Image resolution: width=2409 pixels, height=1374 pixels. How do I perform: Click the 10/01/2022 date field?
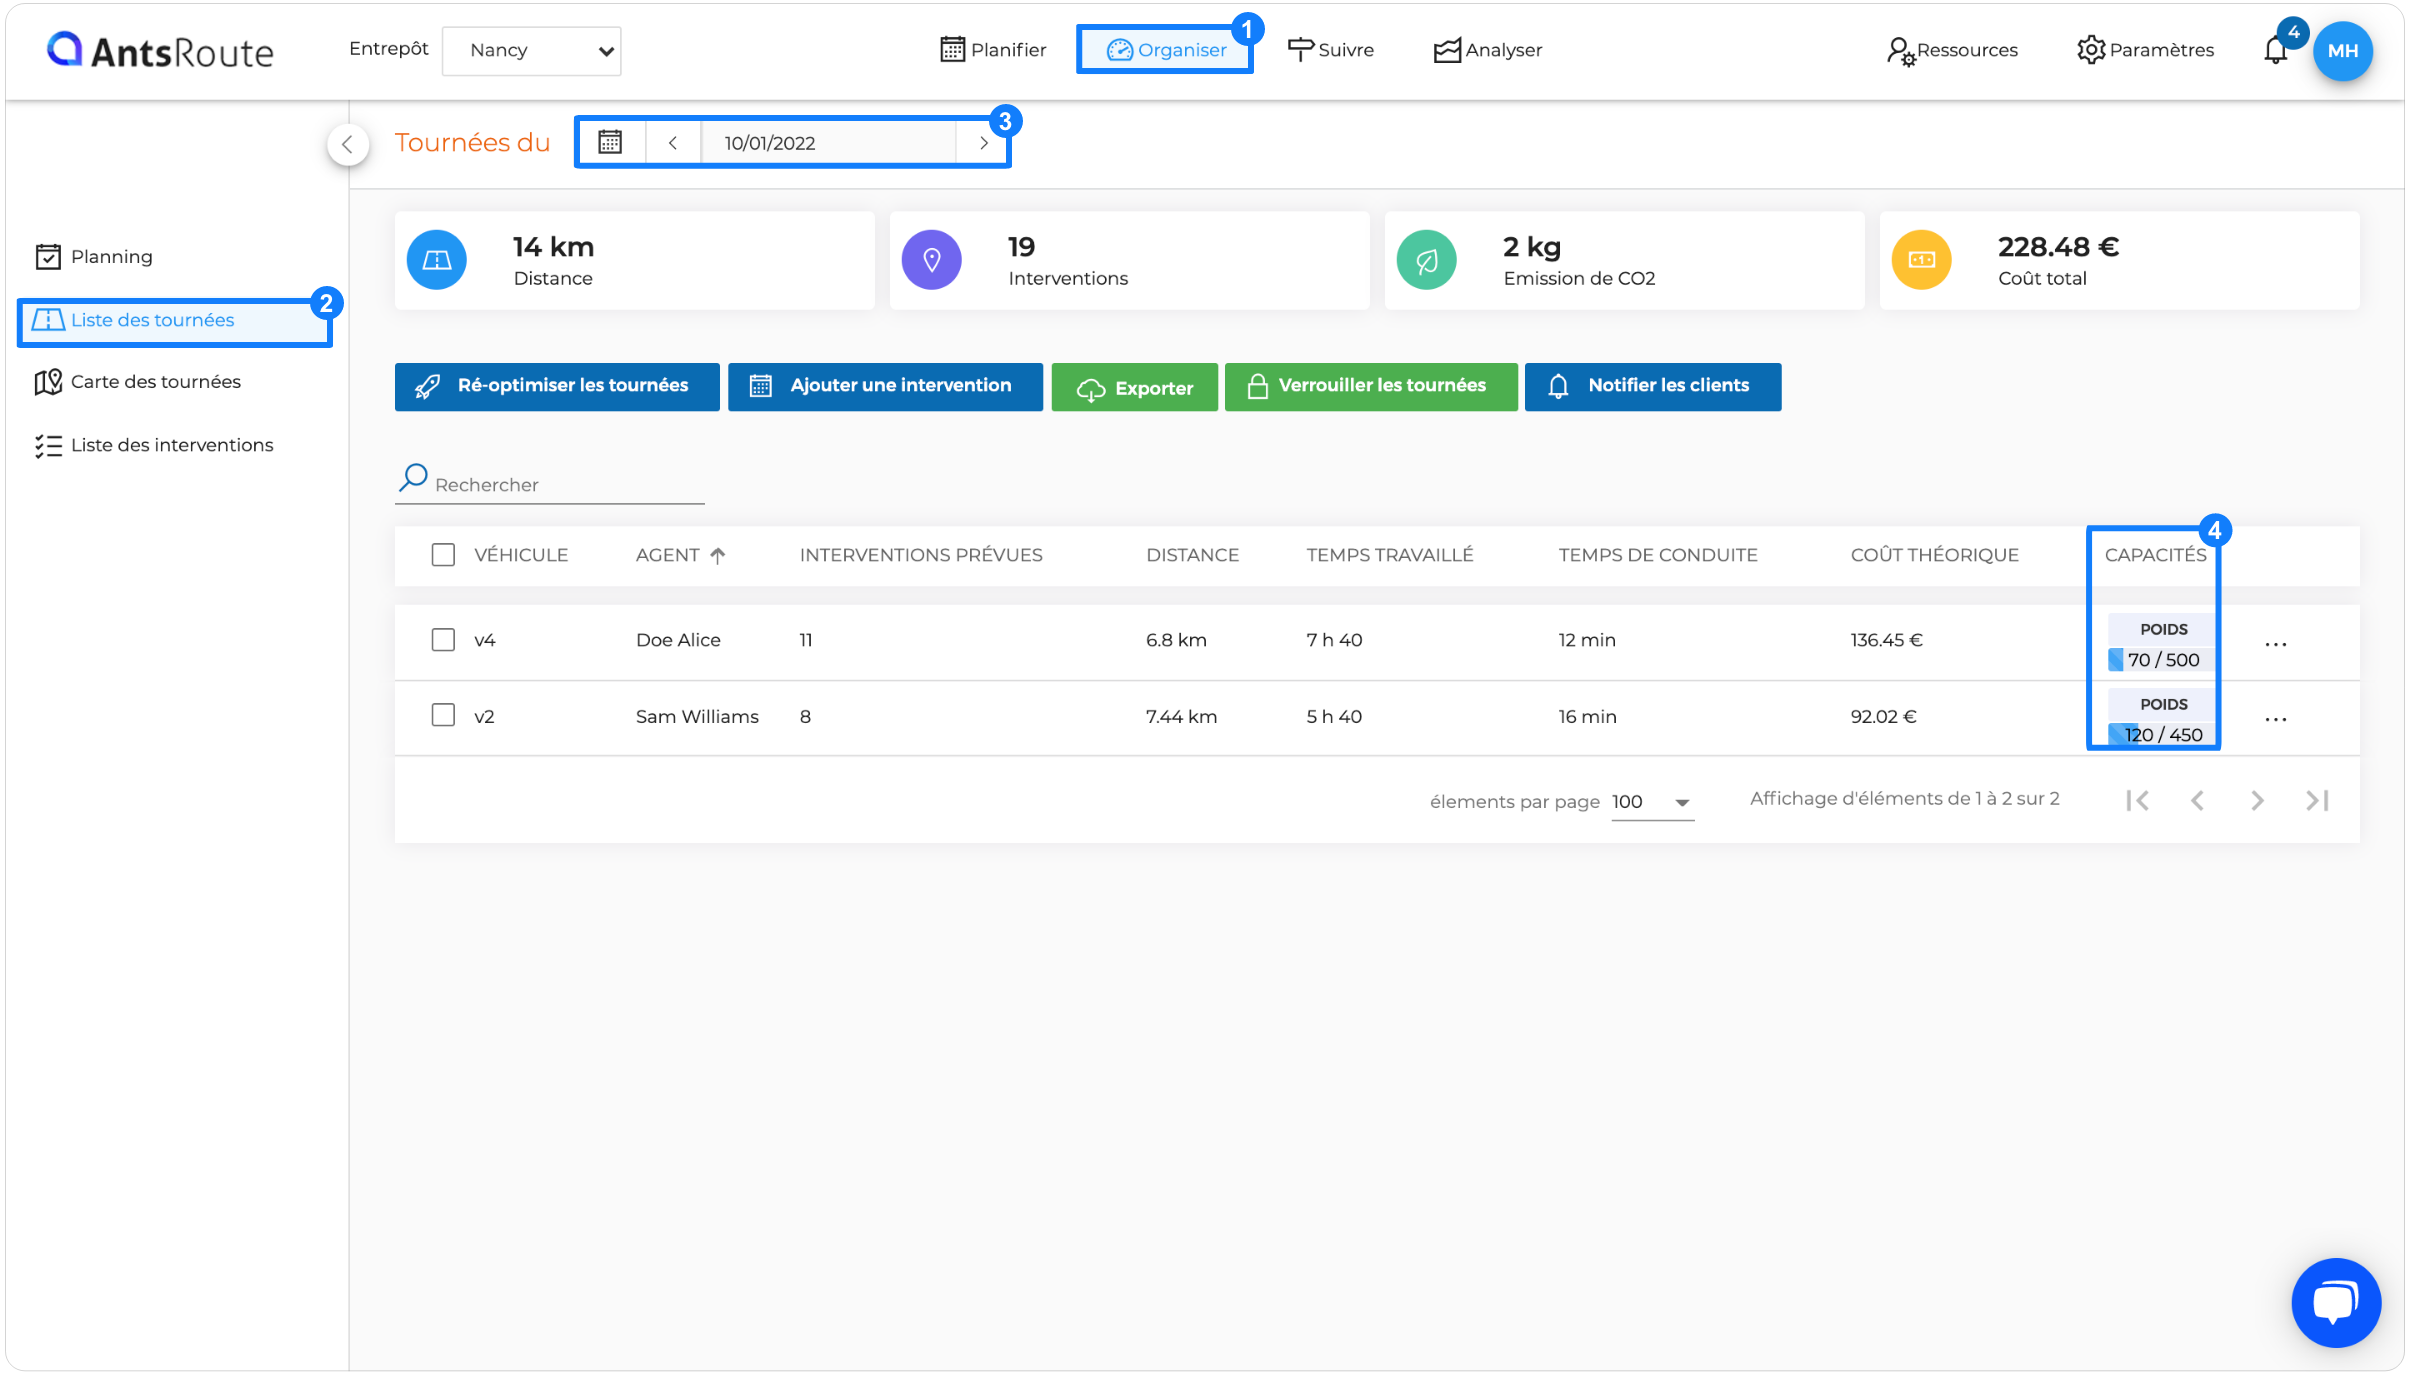coord(828,143)
